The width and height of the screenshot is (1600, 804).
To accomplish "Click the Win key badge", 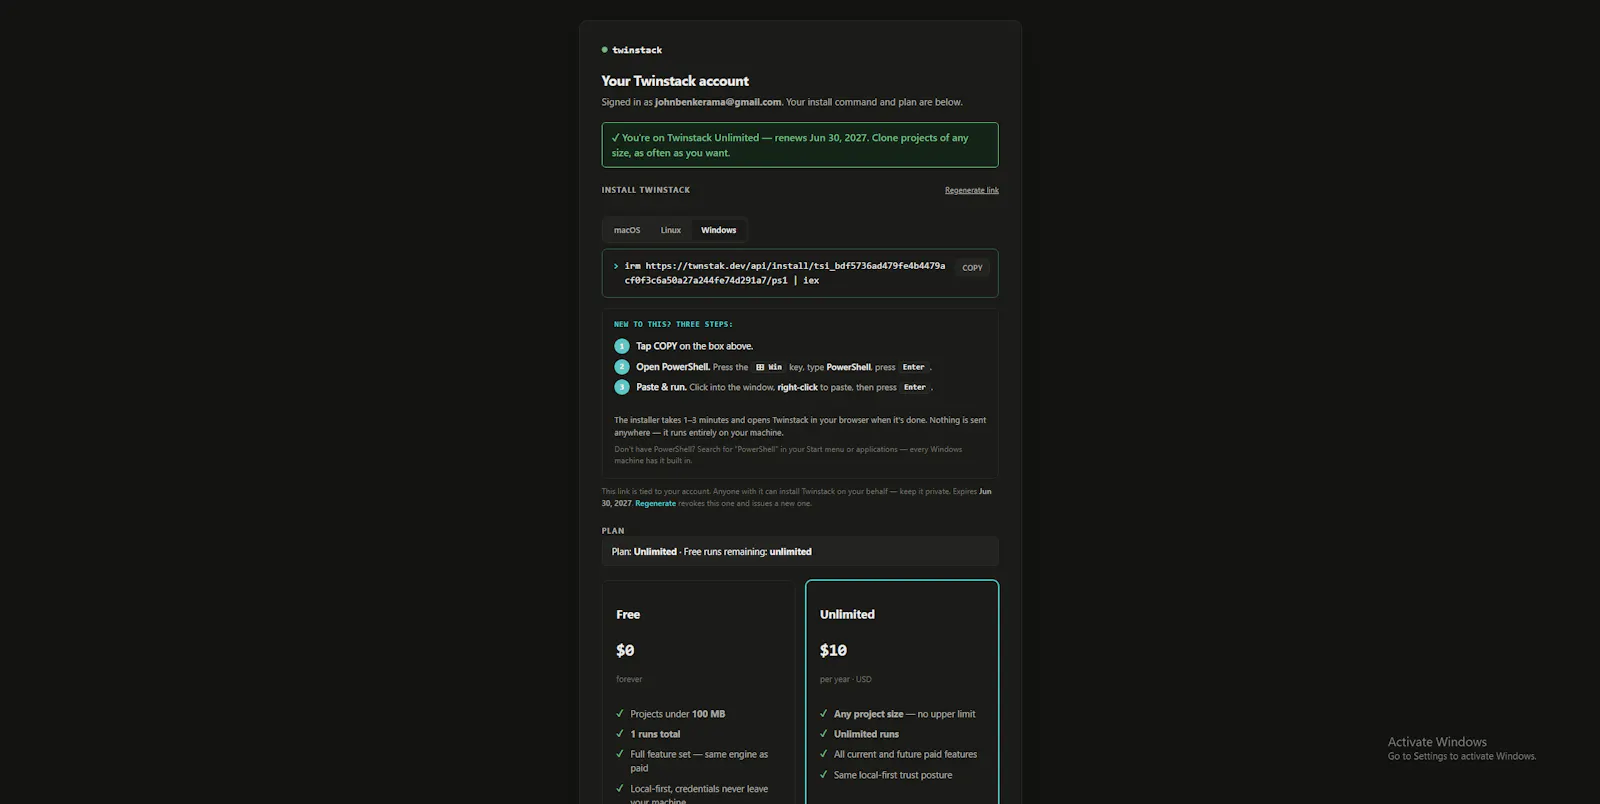I will click(769, 367).
